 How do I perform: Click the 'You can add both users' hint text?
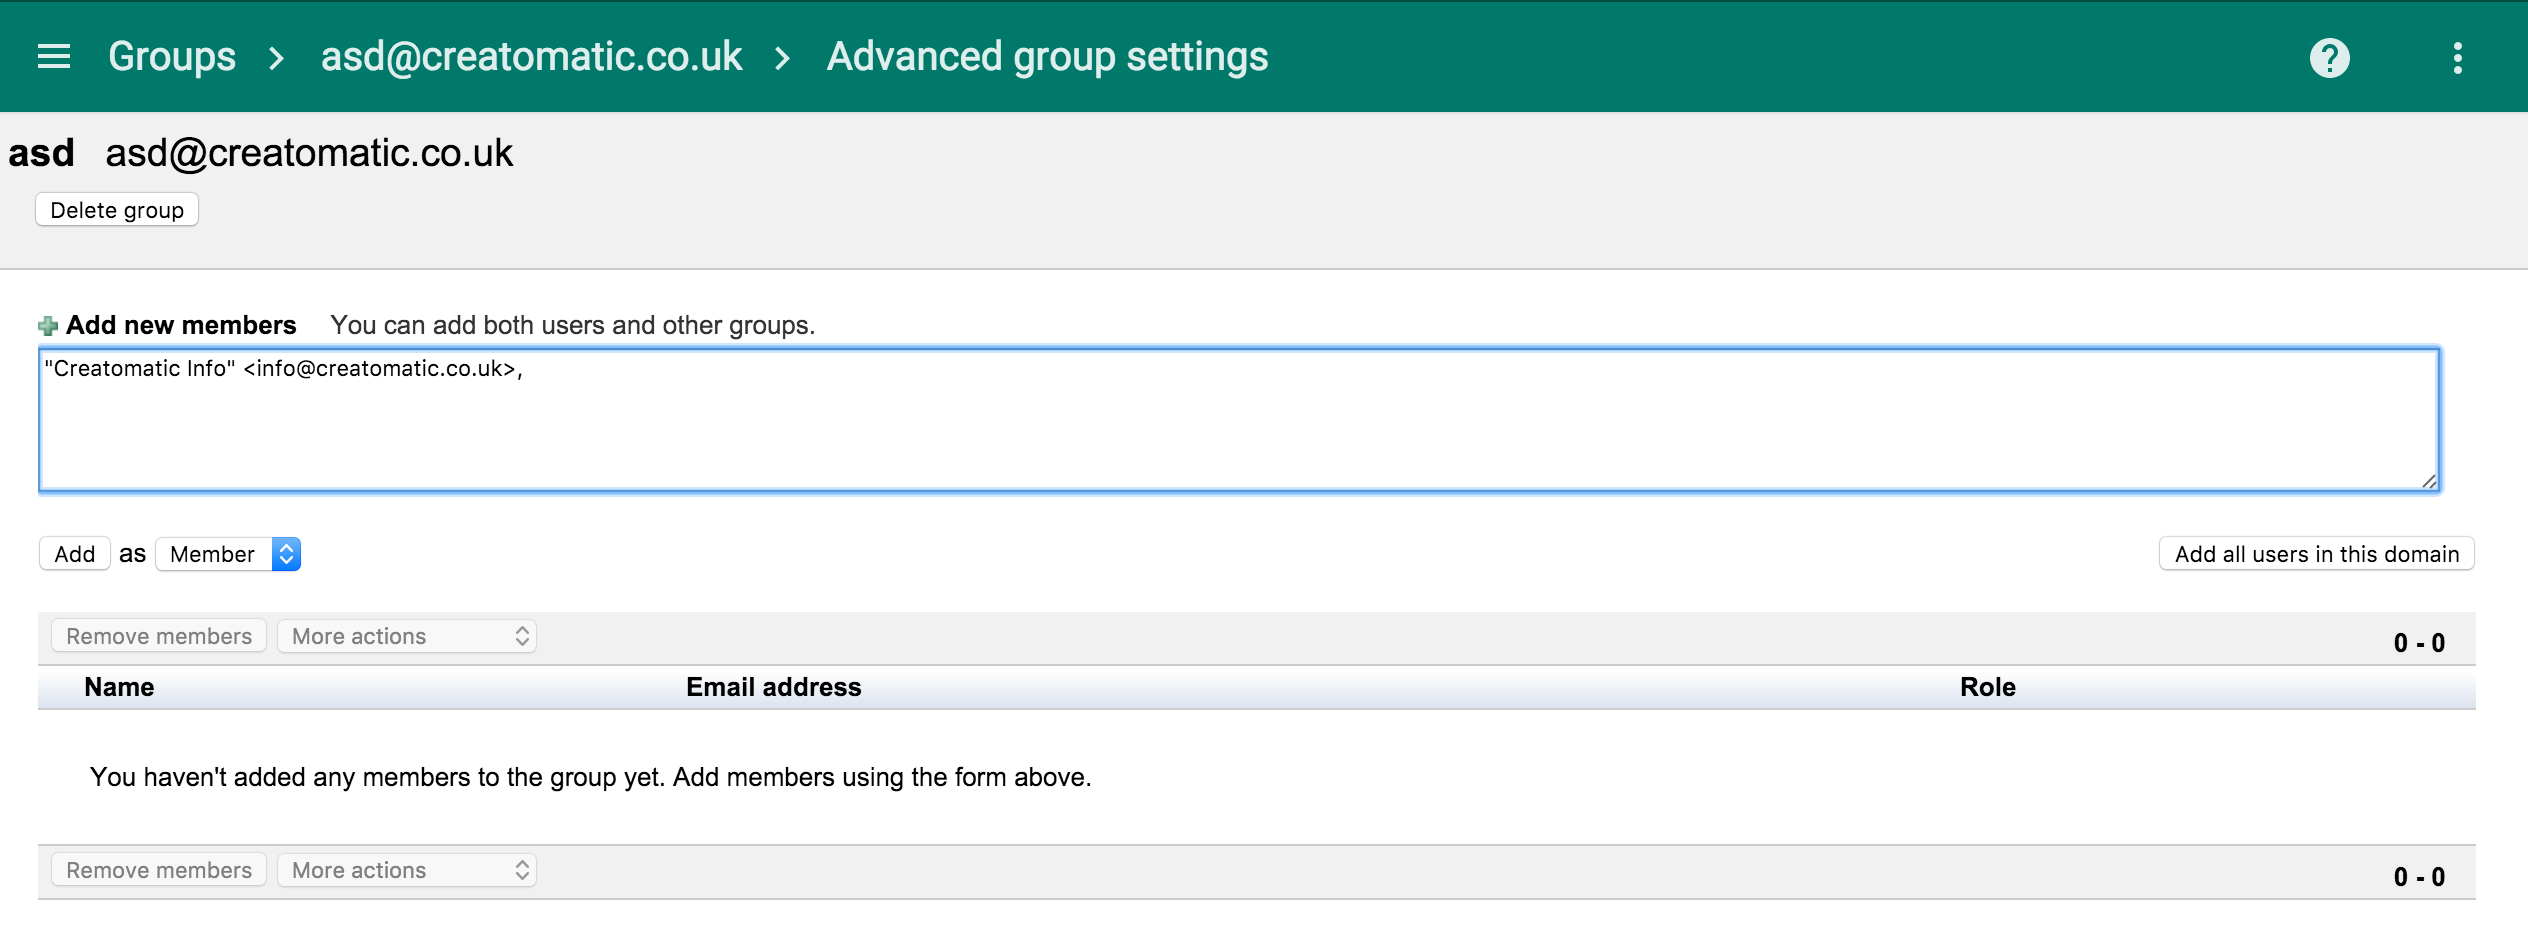(x=572, y=325)
